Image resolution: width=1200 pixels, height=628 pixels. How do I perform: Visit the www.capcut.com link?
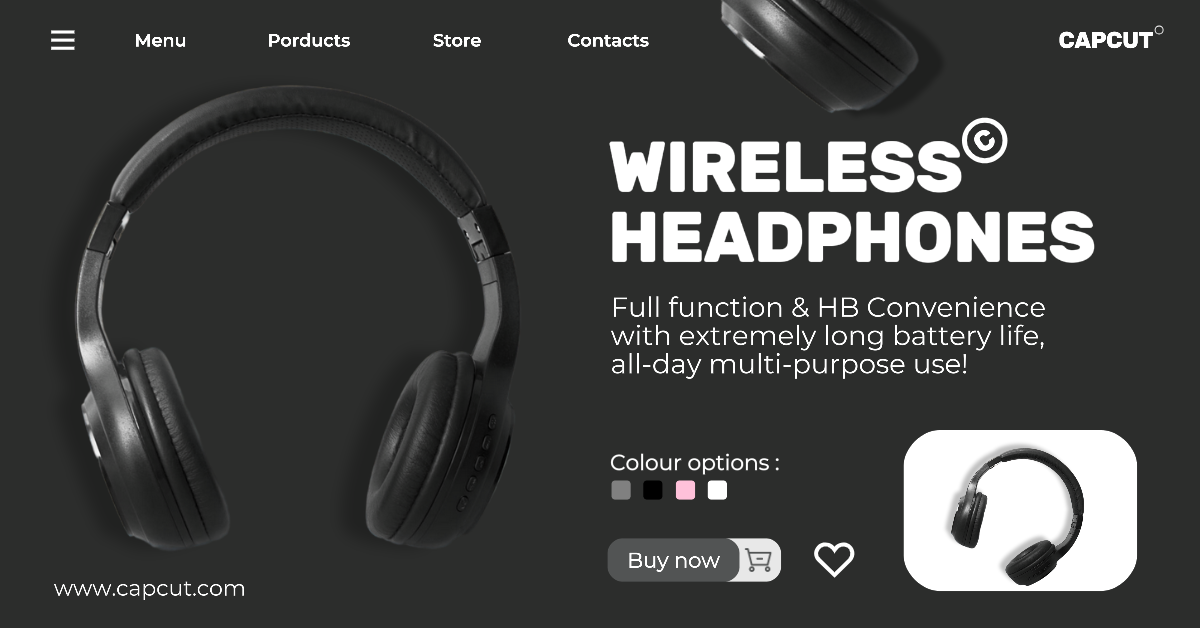pyautogui.click(x=149, y=589)
